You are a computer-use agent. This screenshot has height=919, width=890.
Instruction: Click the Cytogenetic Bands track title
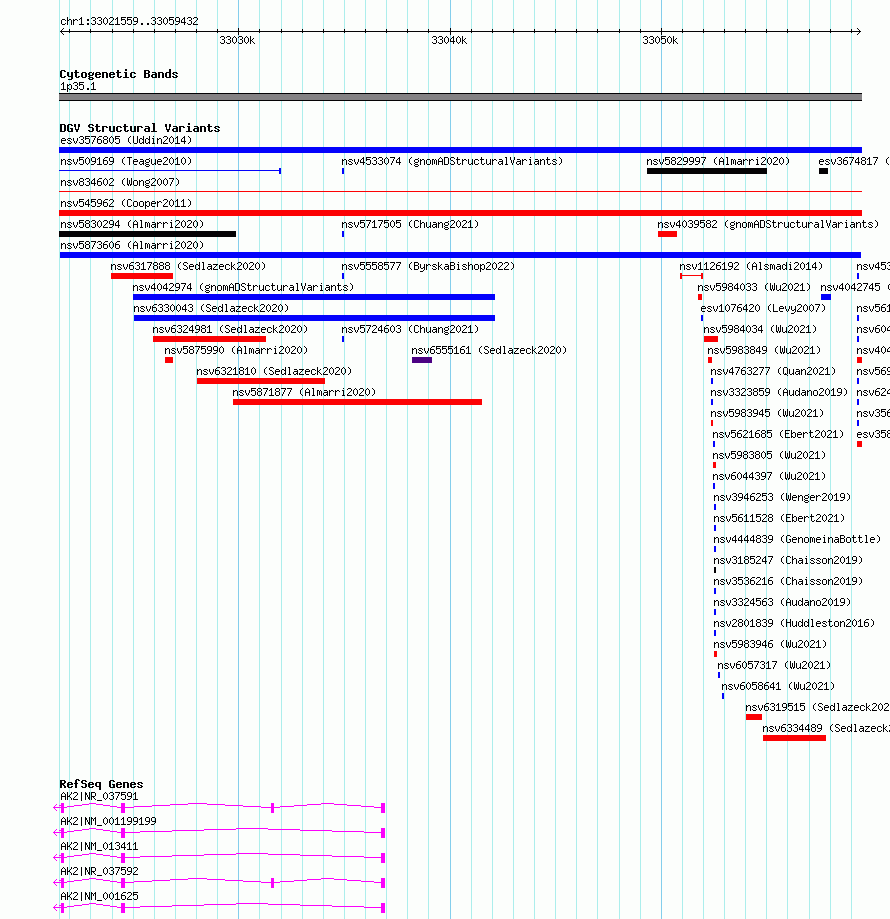[118, 74]
